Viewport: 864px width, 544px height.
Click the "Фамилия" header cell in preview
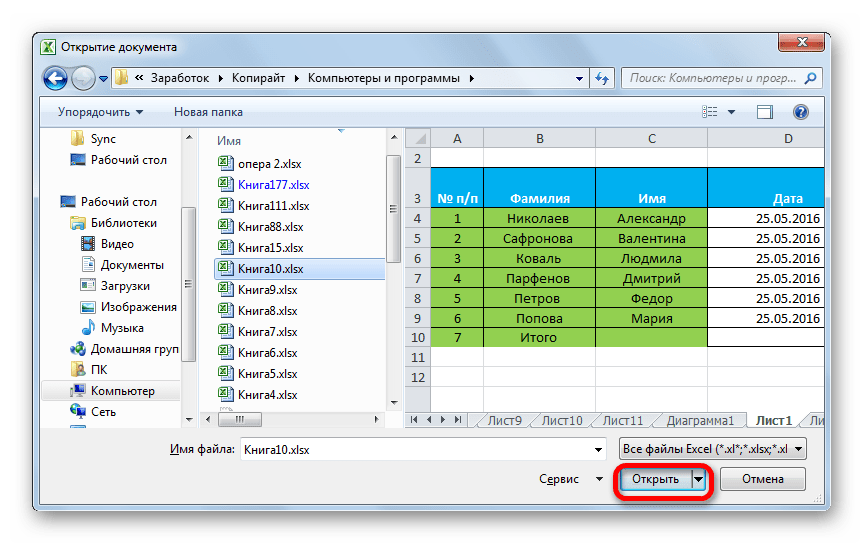point(539,187)
